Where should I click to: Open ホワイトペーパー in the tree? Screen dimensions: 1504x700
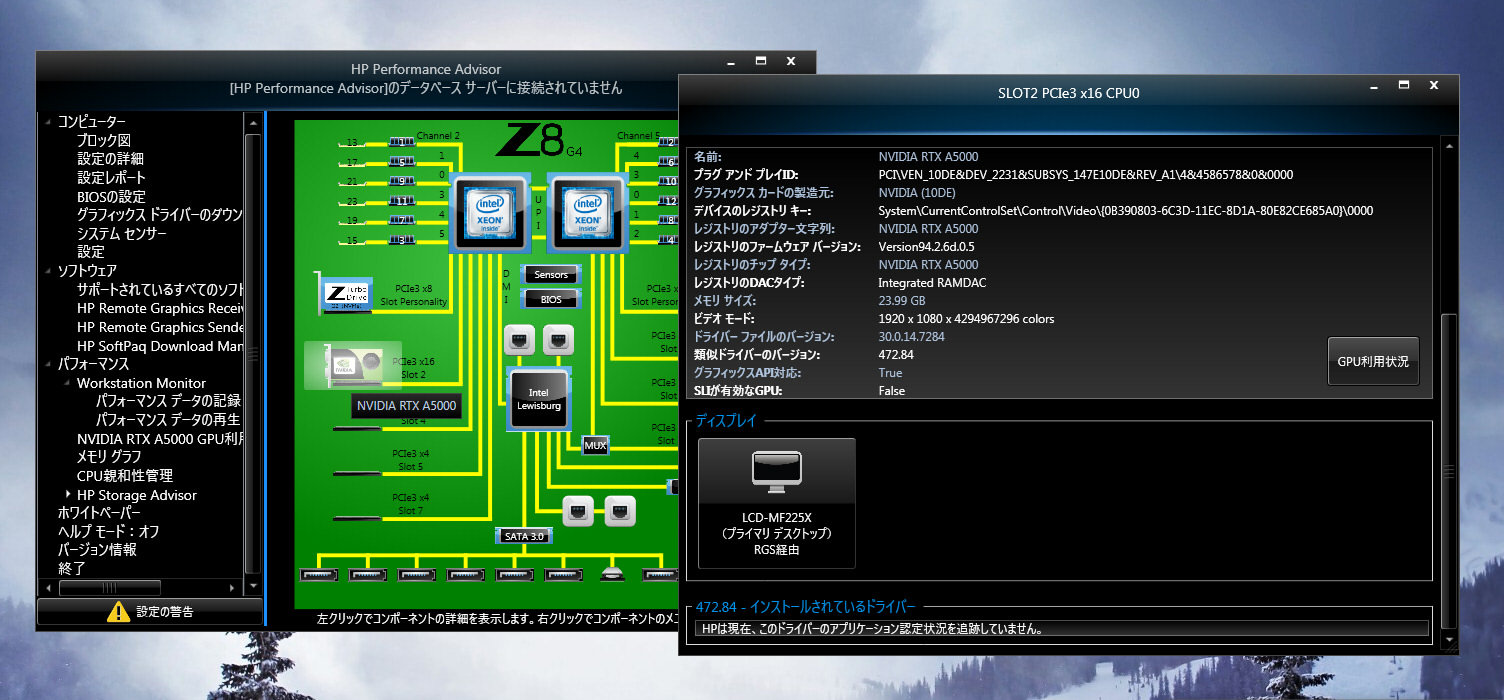tap(101, 513)
